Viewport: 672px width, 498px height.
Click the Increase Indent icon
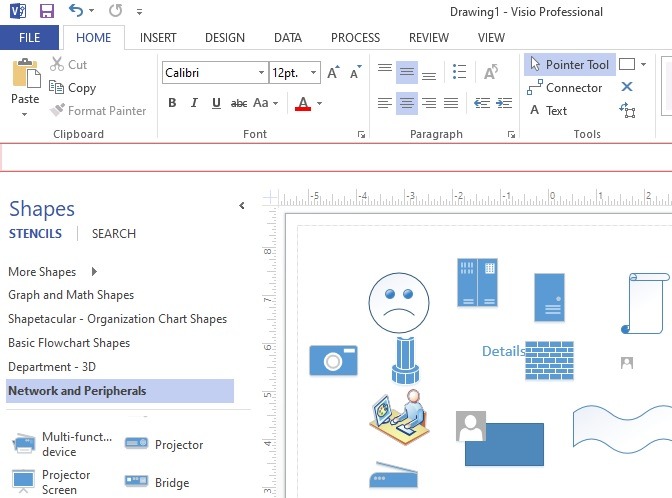504,103
